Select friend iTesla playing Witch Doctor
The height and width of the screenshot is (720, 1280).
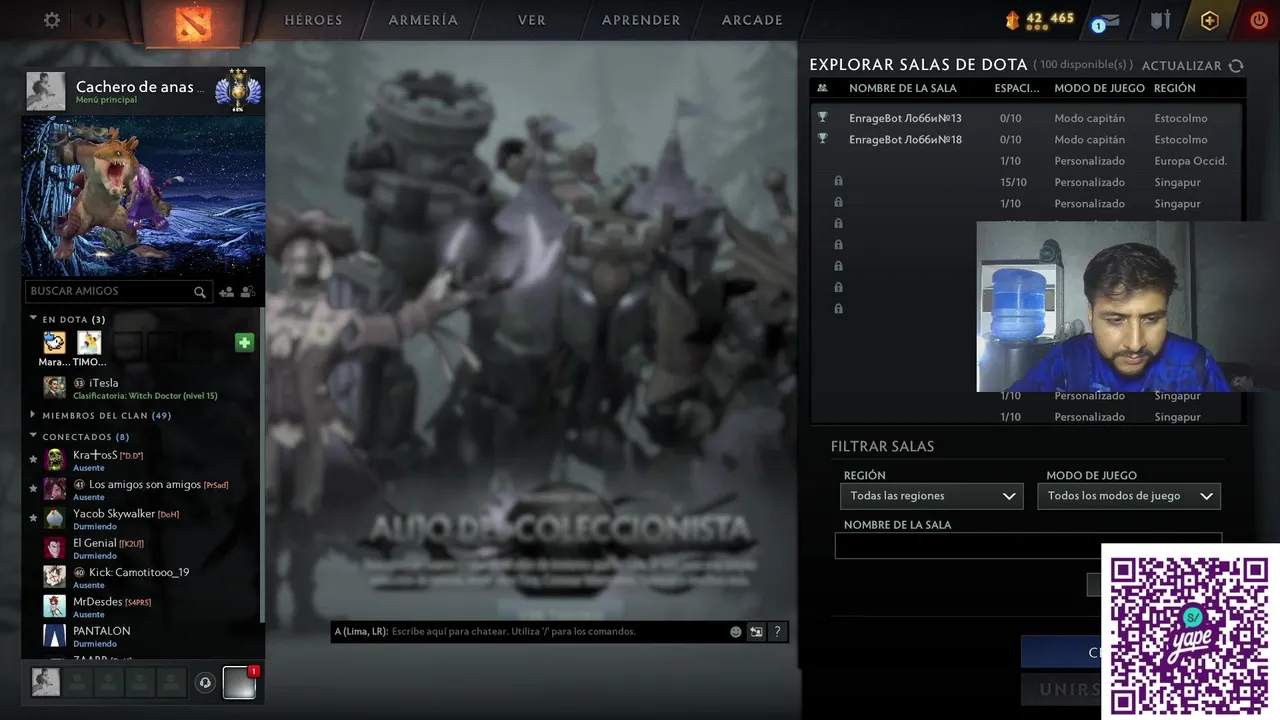click(145, 388)
